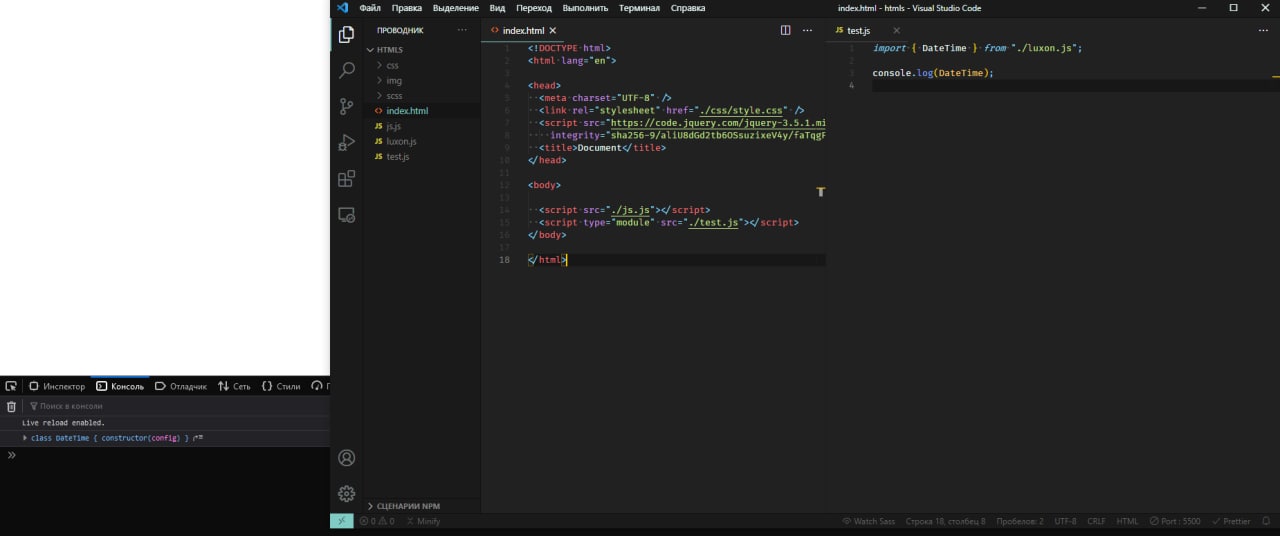
Task: Split the index.html editor right
Action: pos(785,31)
